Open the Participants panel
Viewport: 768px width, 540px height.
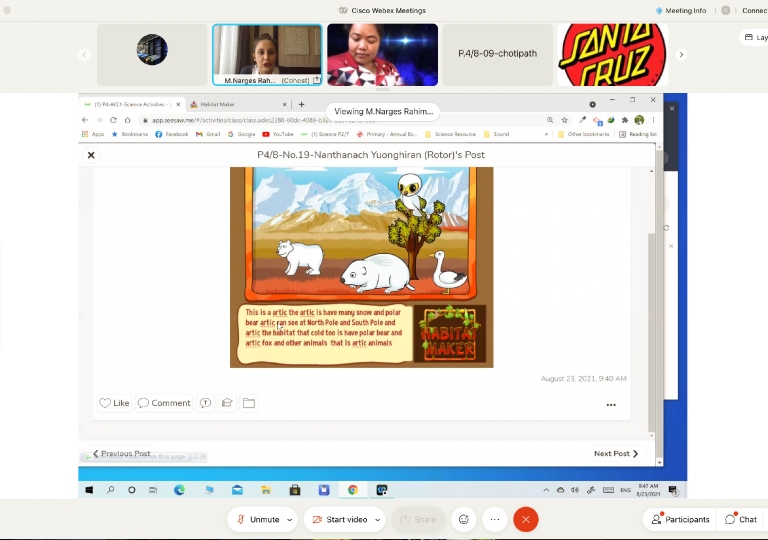(680, 519)
